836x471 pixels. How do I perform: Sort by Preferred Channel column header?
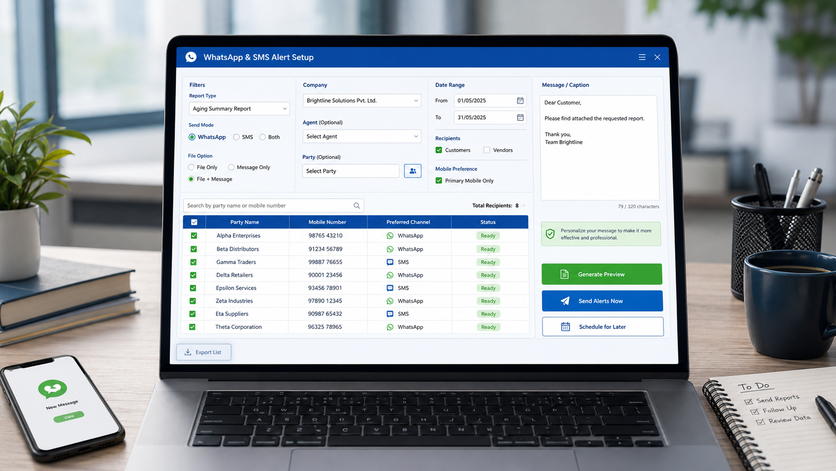408,222
